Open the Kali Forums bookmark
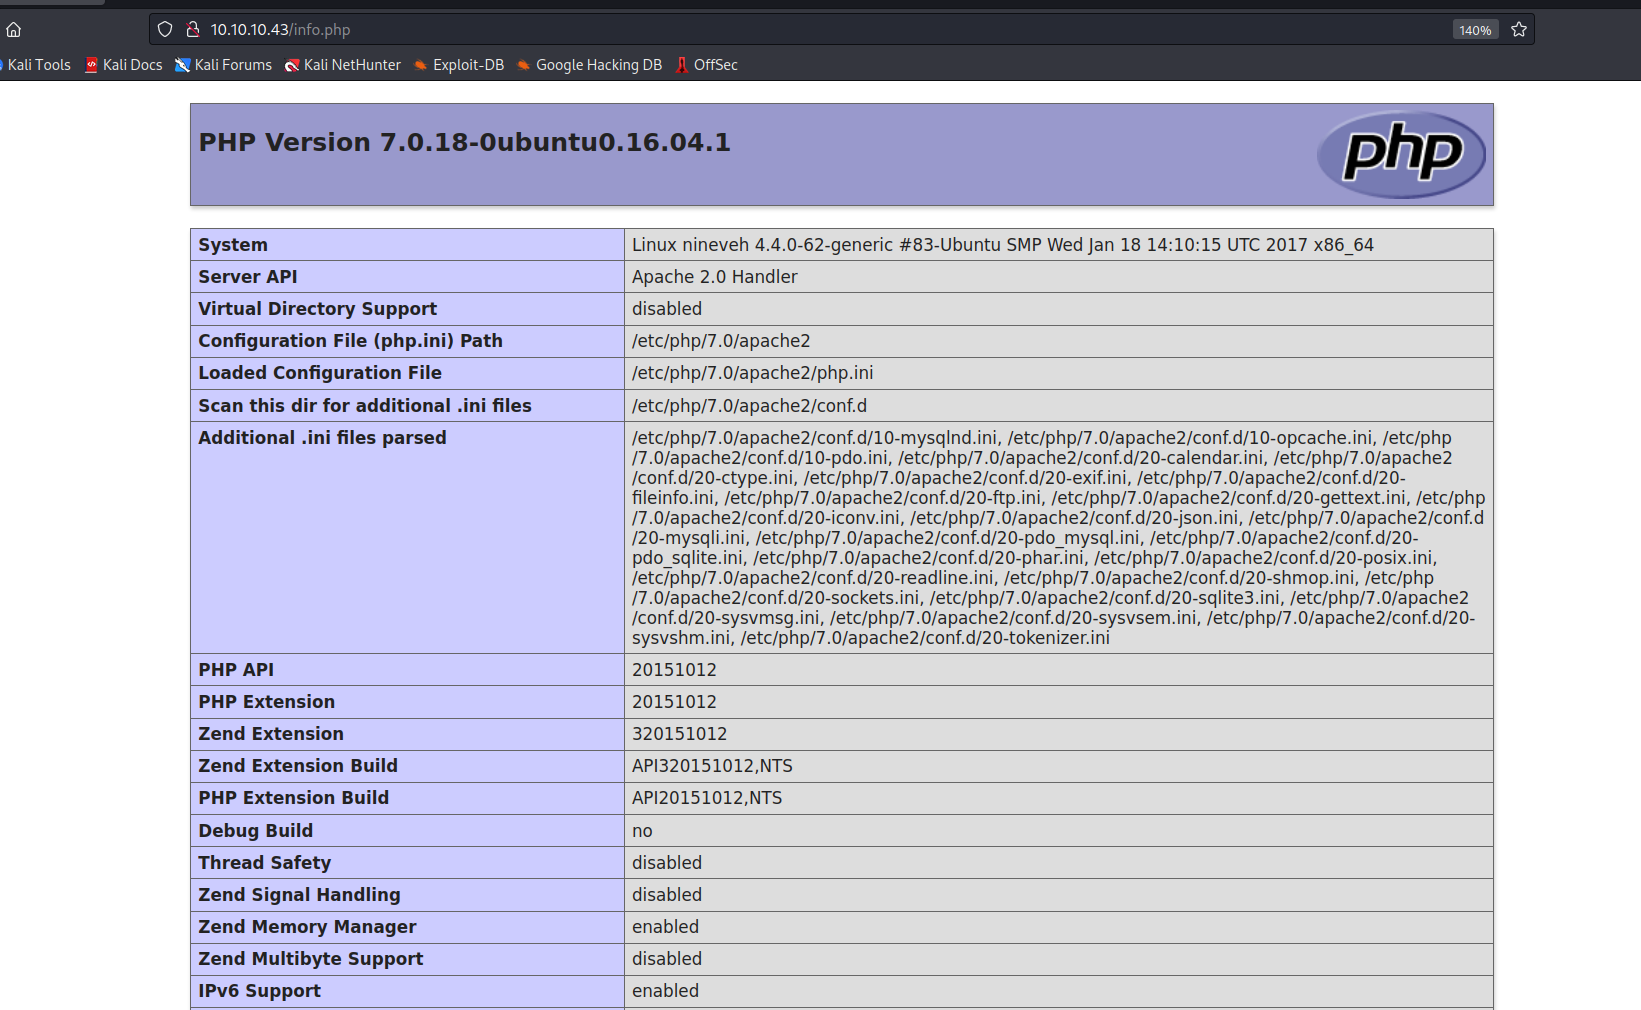 click(x=223, y=65)
